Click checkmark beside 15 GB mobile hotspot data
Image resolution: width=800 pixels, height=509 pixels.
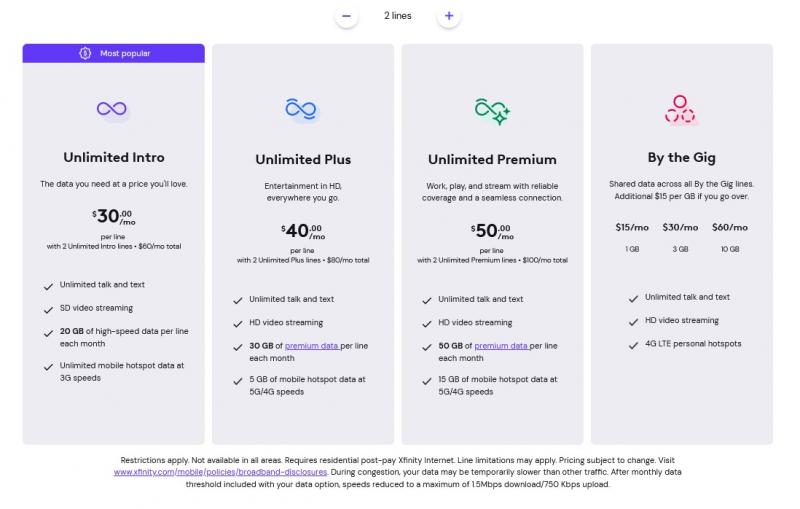pos(427,381)
